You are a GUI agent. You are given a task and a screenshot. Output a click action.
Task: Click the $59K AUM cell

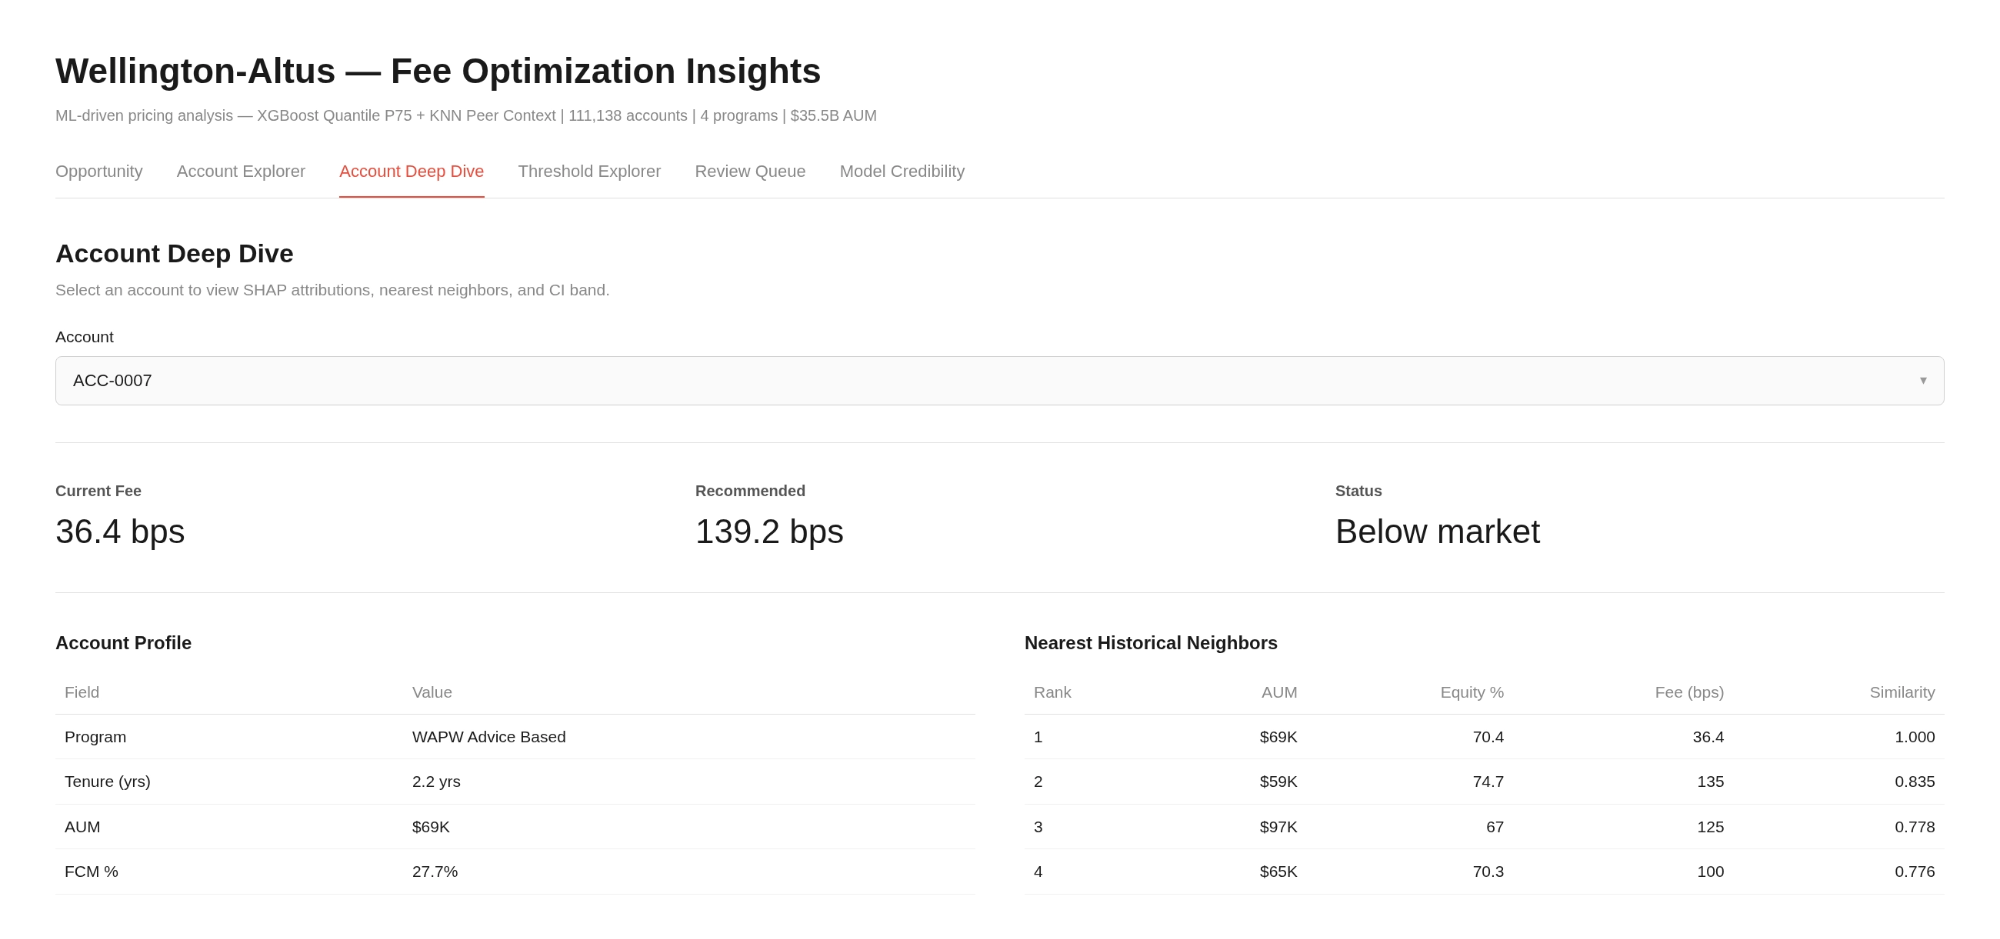(1278, 782)
